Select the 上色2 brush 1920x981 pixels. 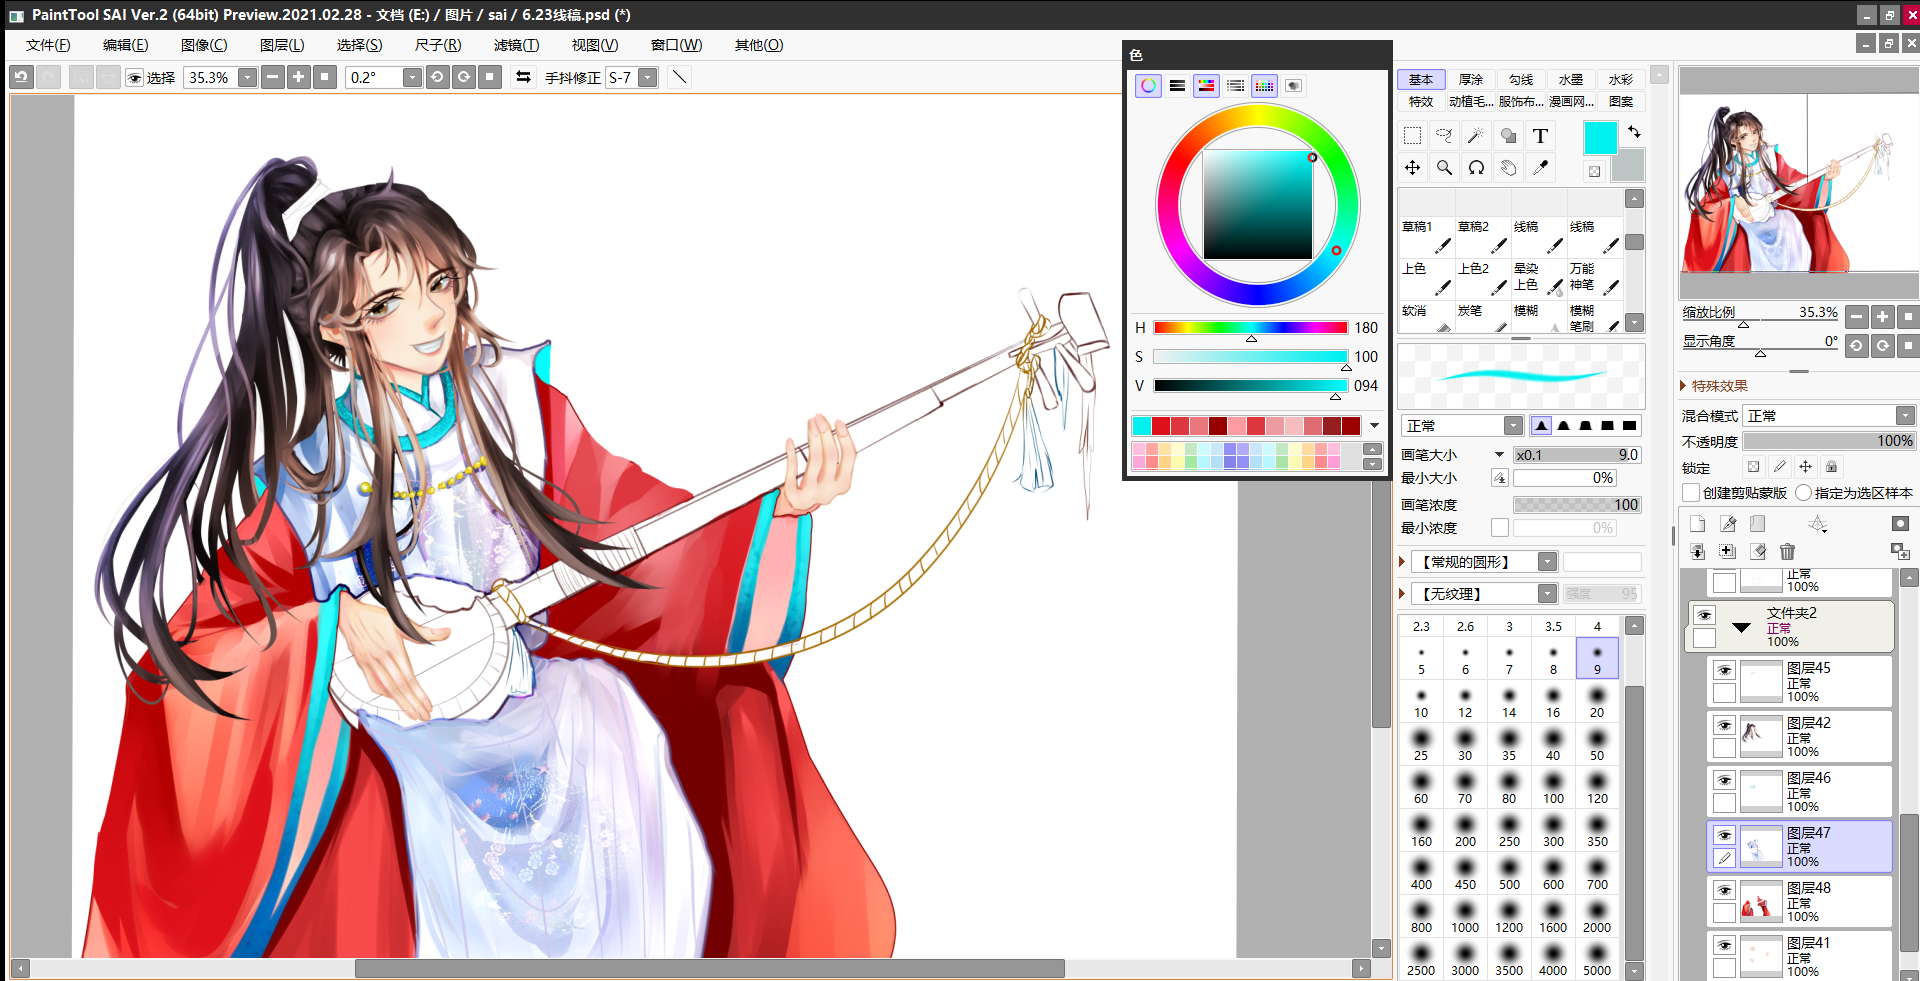(1481, 278)
